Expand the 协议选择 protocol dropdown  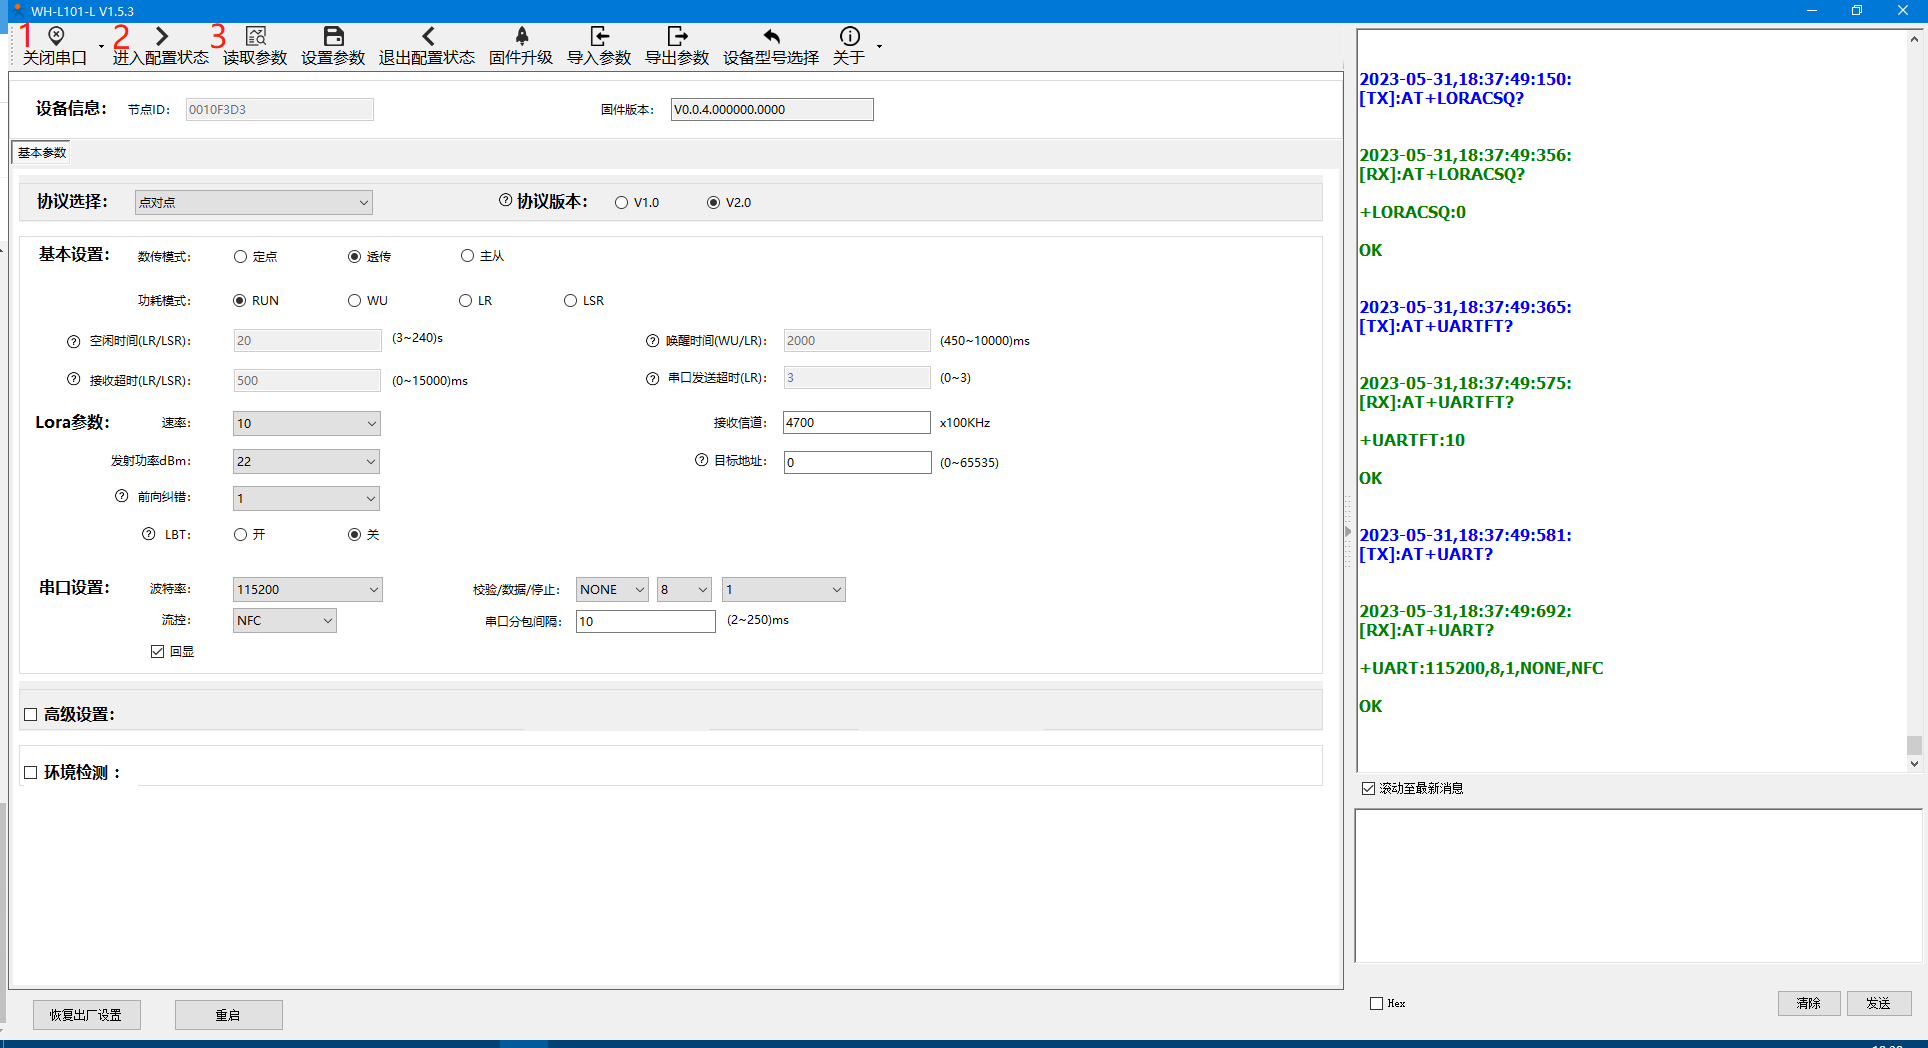click(x=254, y=203)
